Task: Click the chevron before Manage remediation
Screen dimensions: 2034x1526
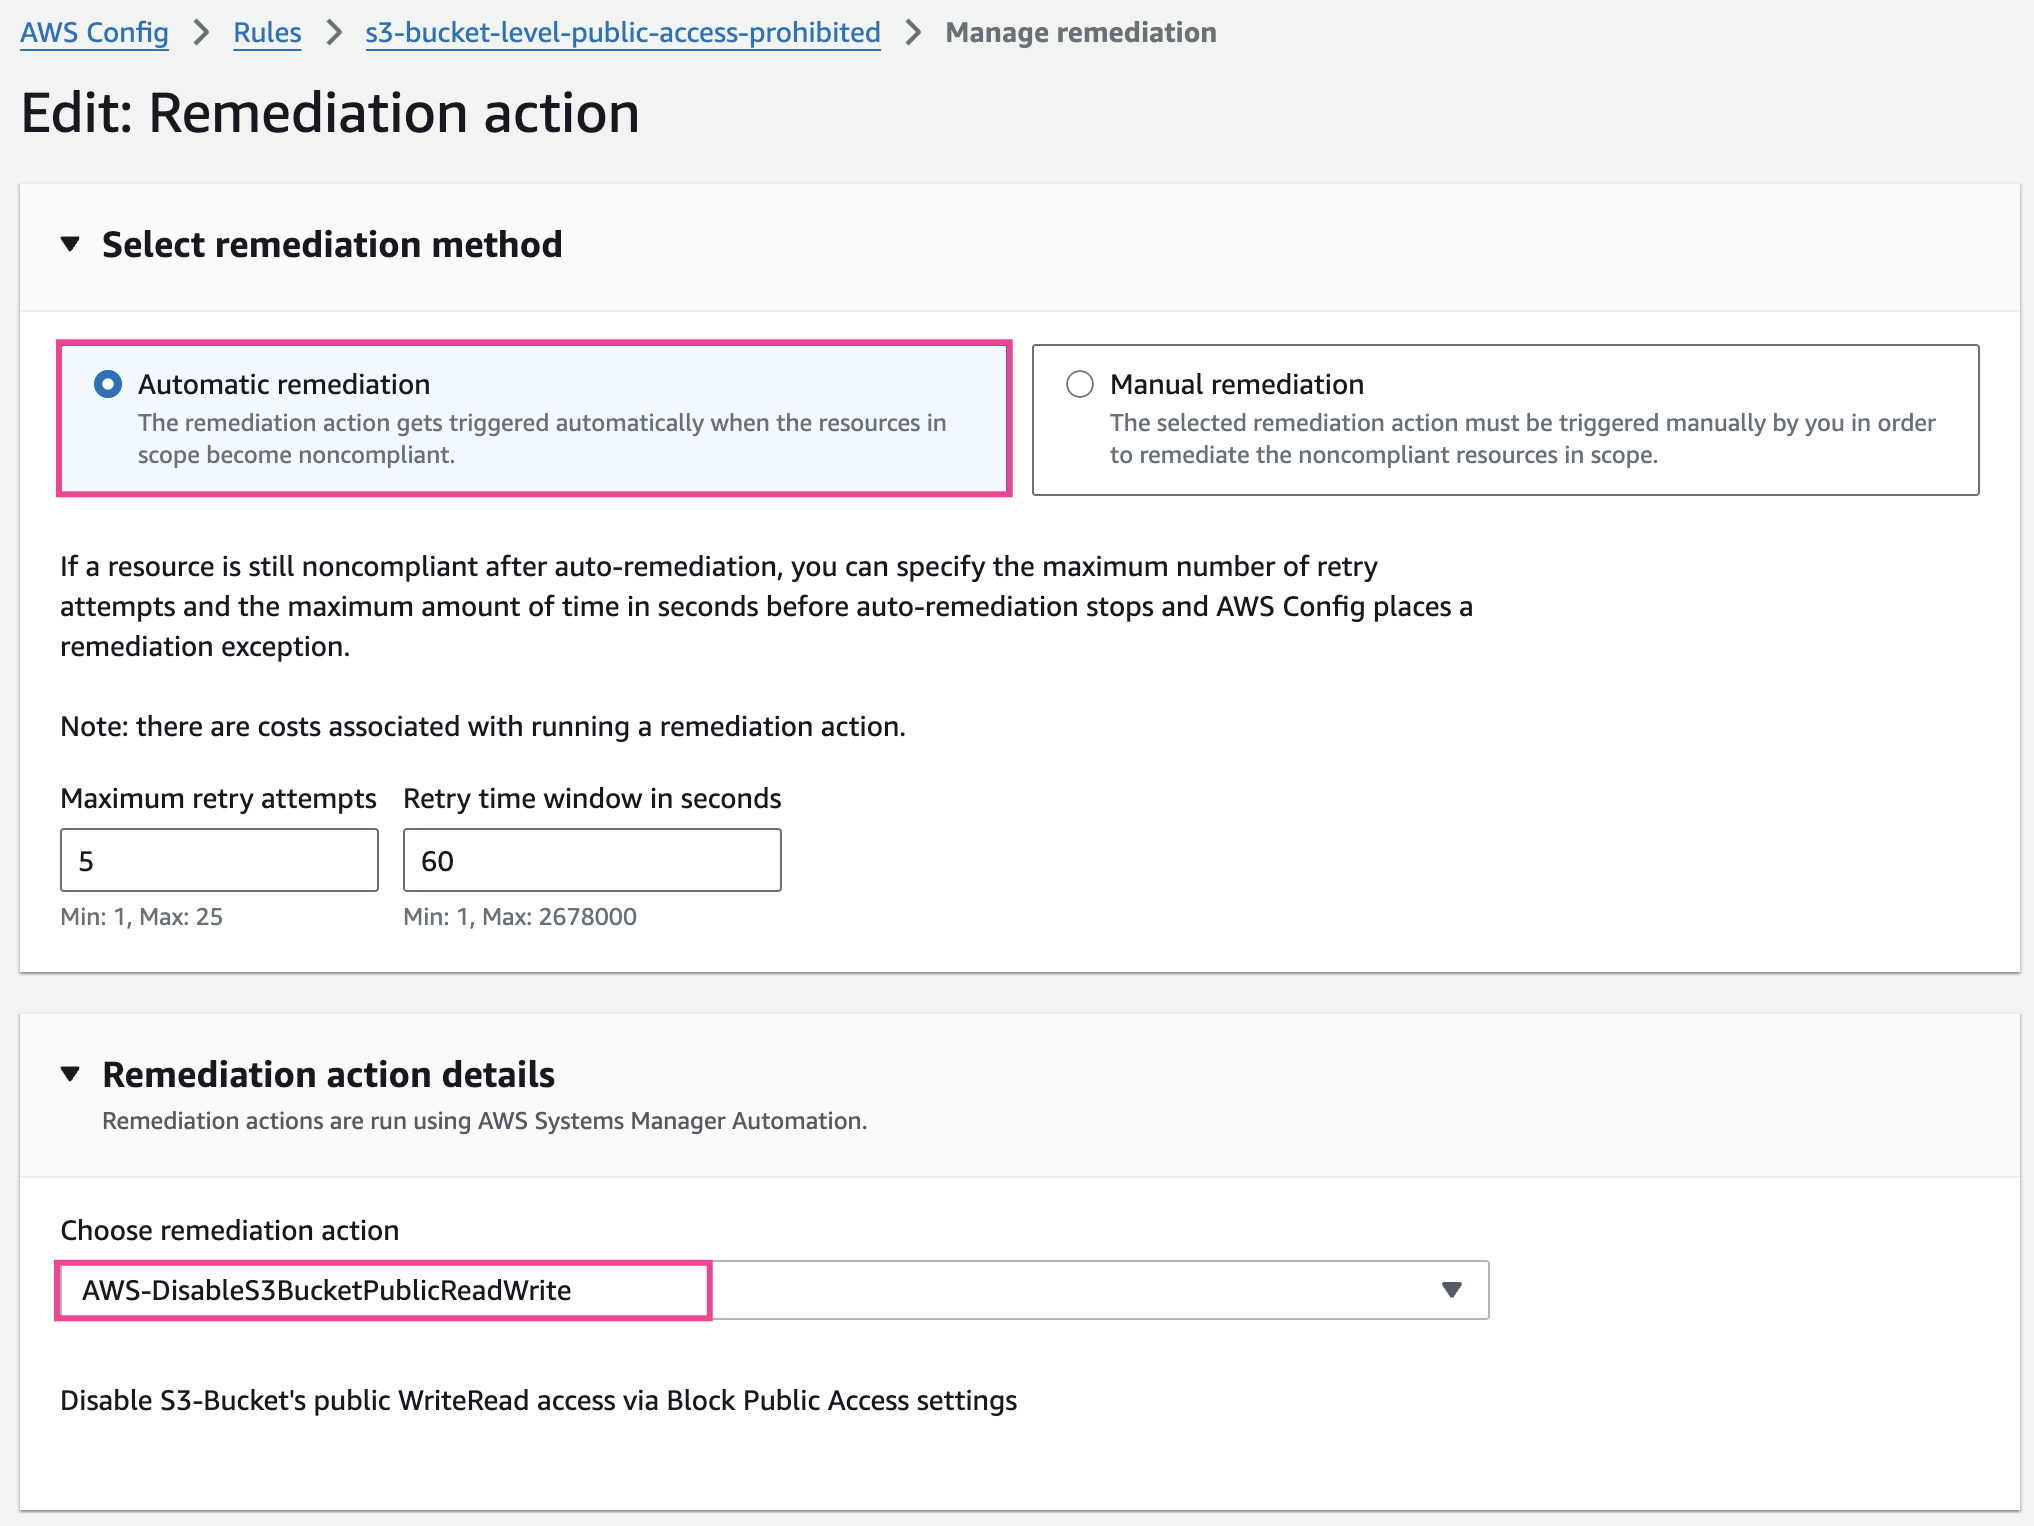Action: tap(913, 33)
